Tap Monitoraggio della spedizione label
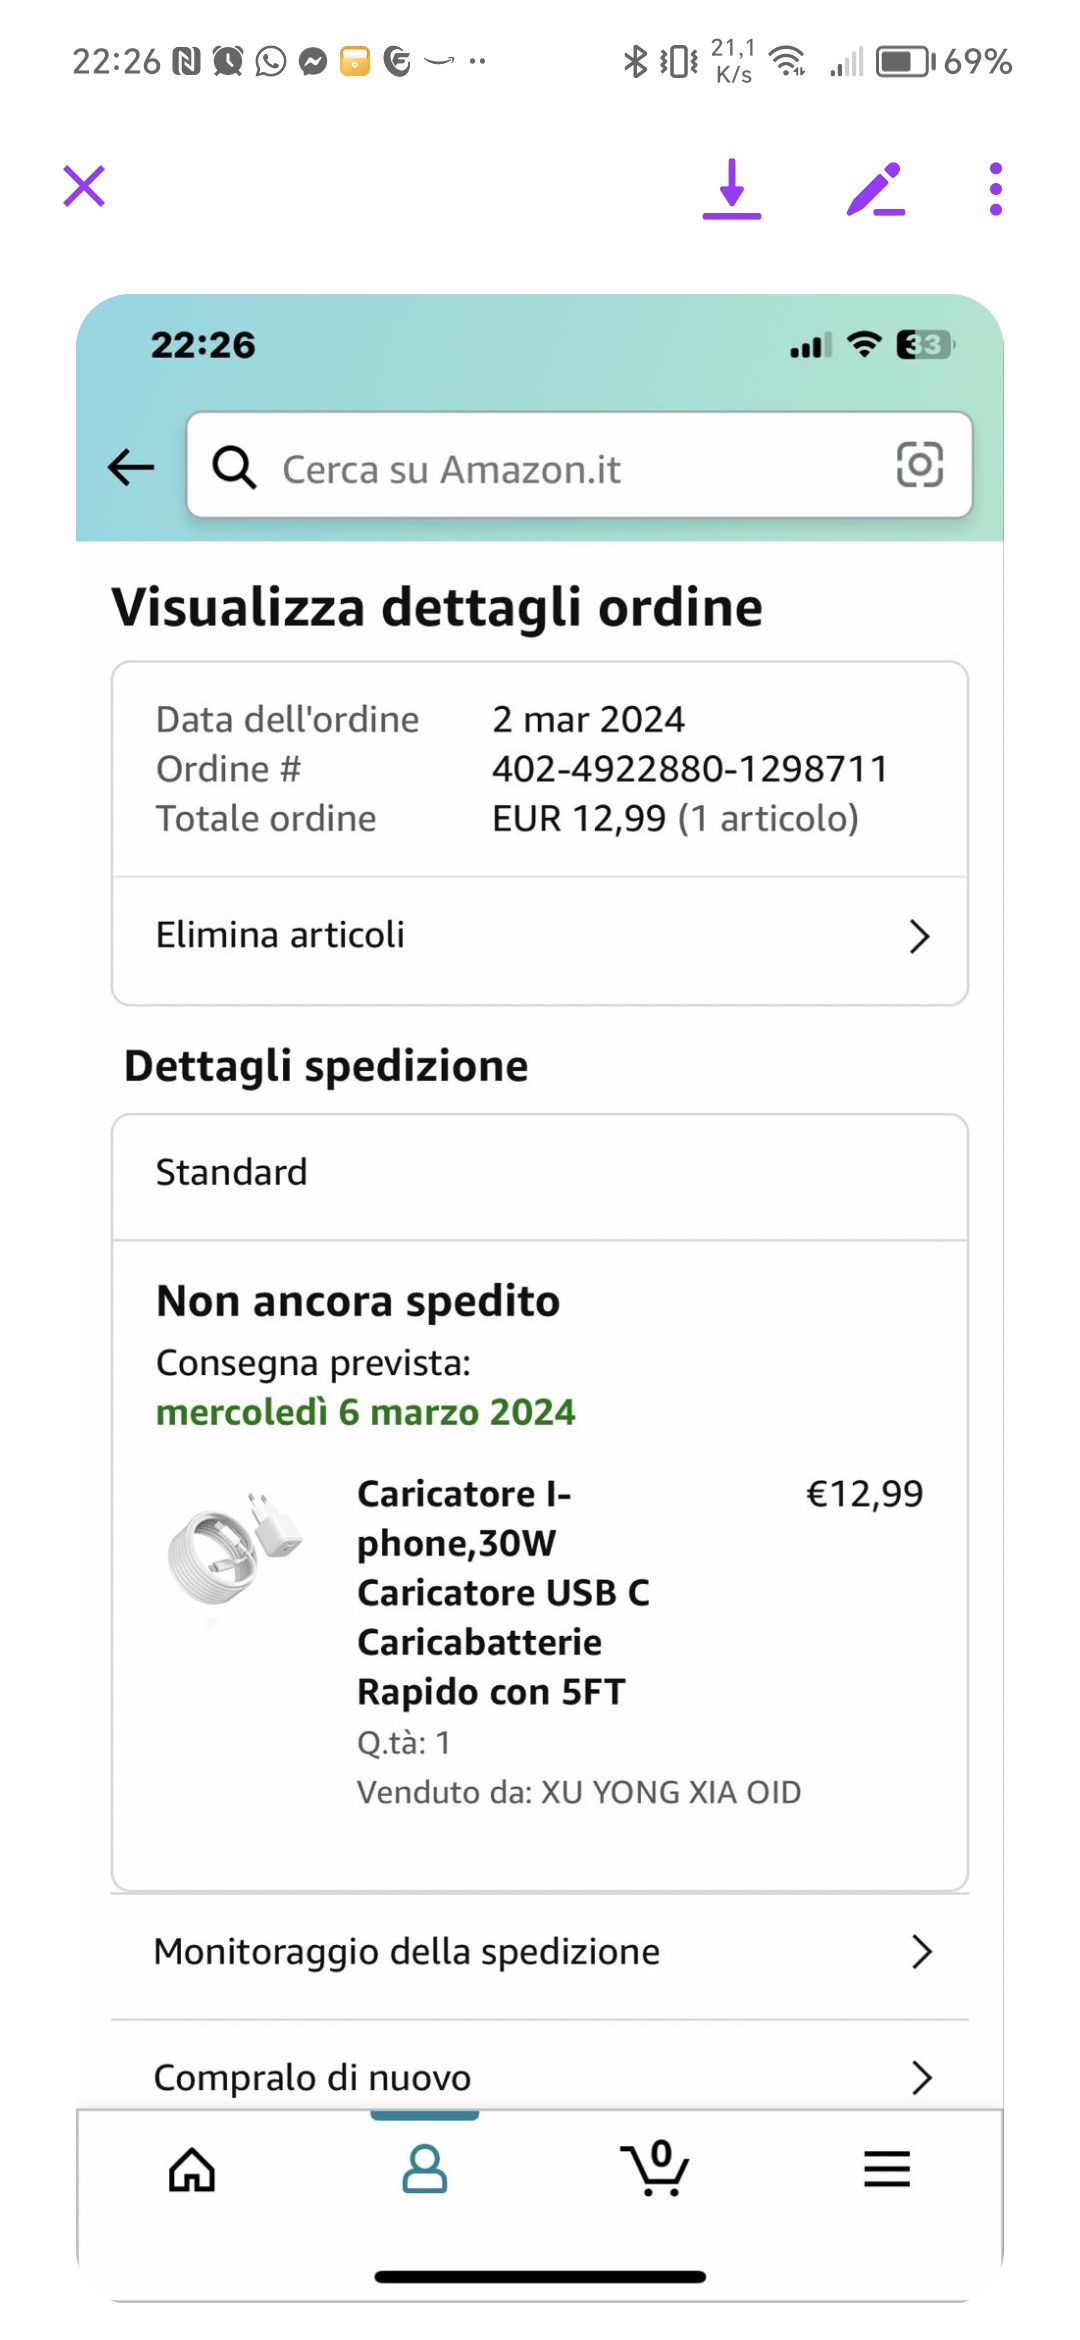The image size is (1080, 2340). click(x=406, y=1951)
